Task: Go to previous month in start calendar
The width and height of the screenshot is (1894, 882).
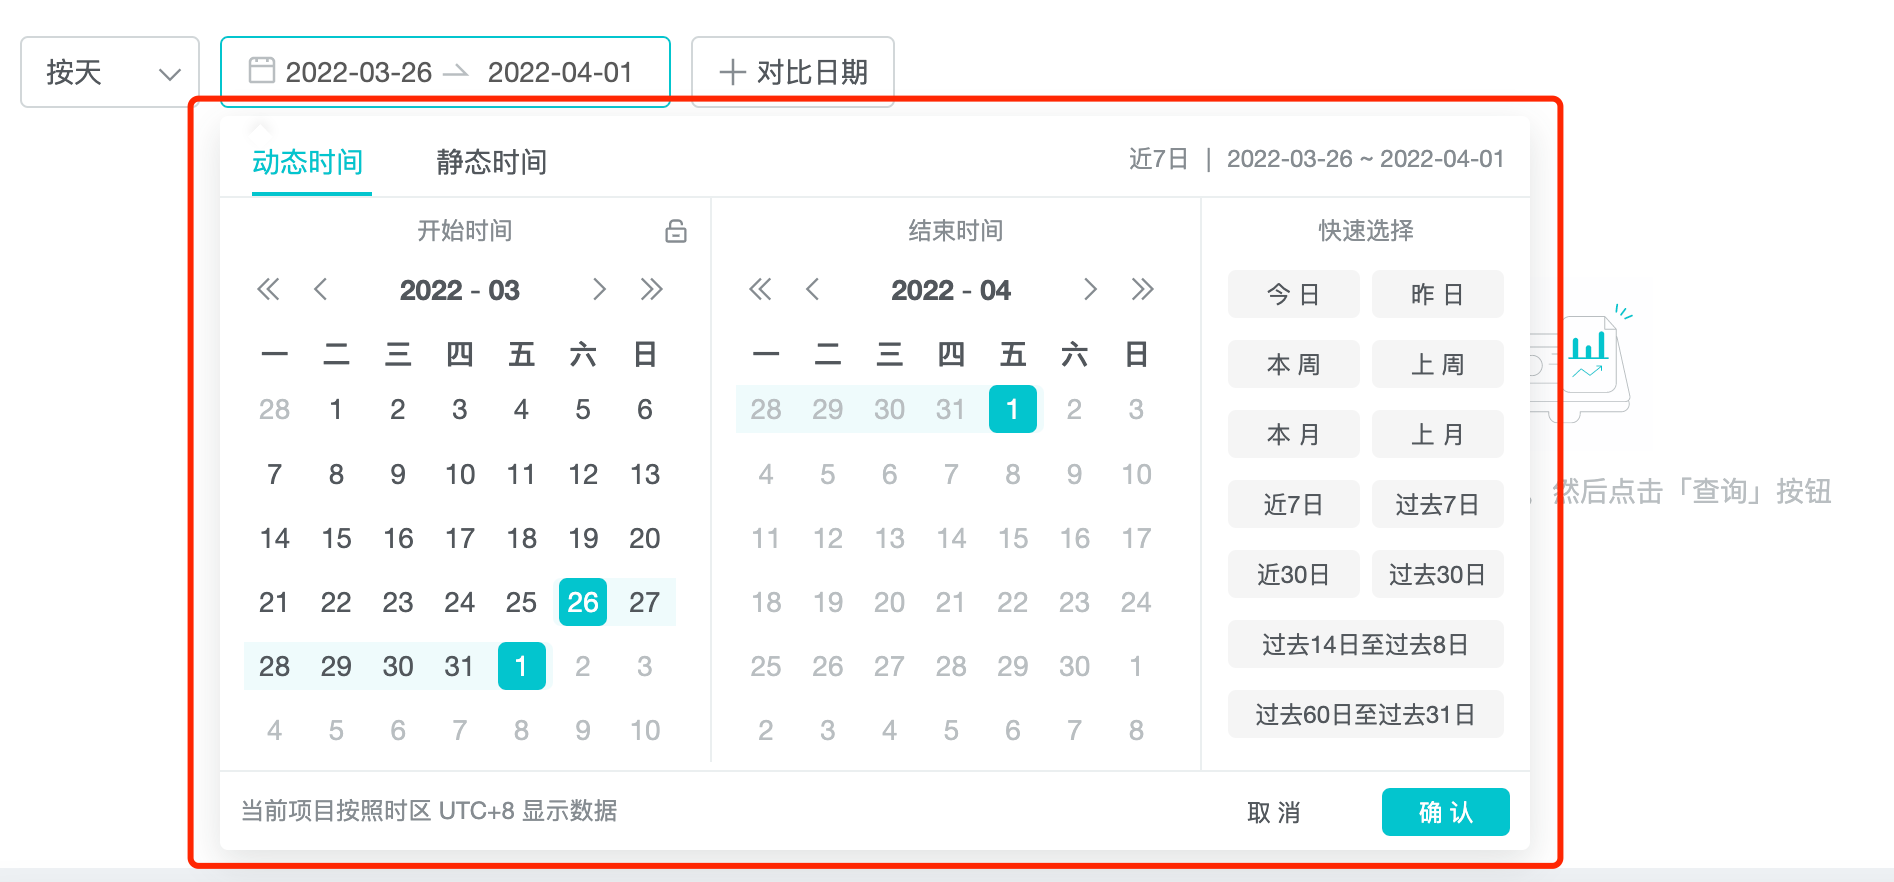Action: point(321,290)
